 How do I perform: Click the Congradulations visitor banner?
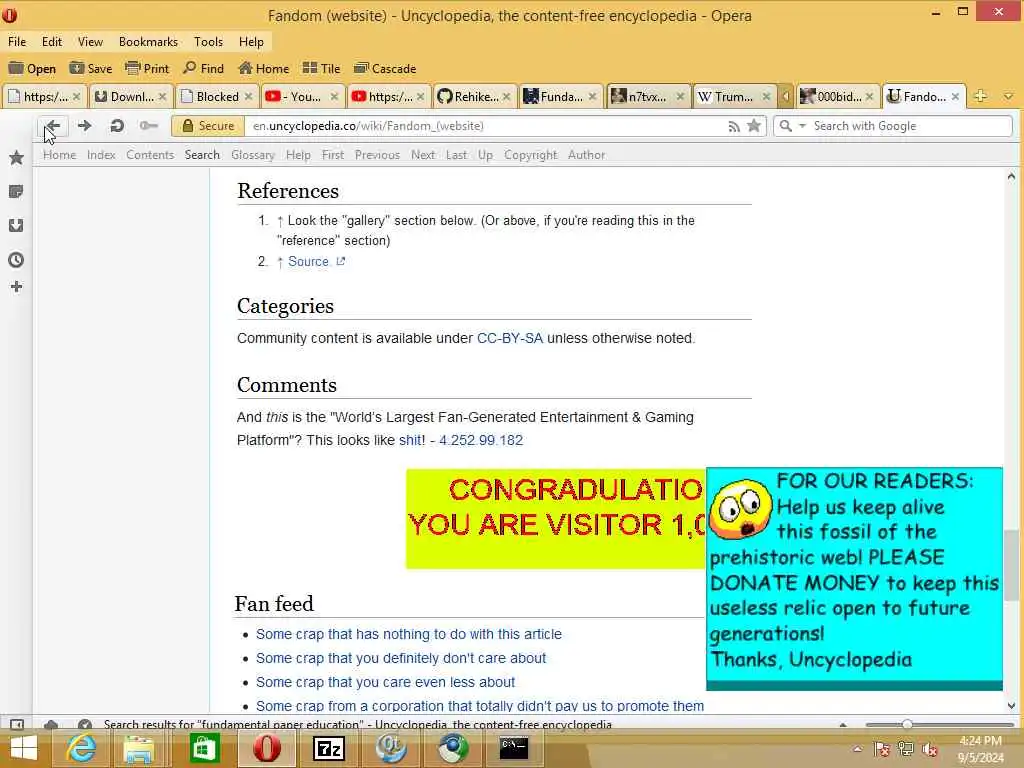click(x=556, y=519)
